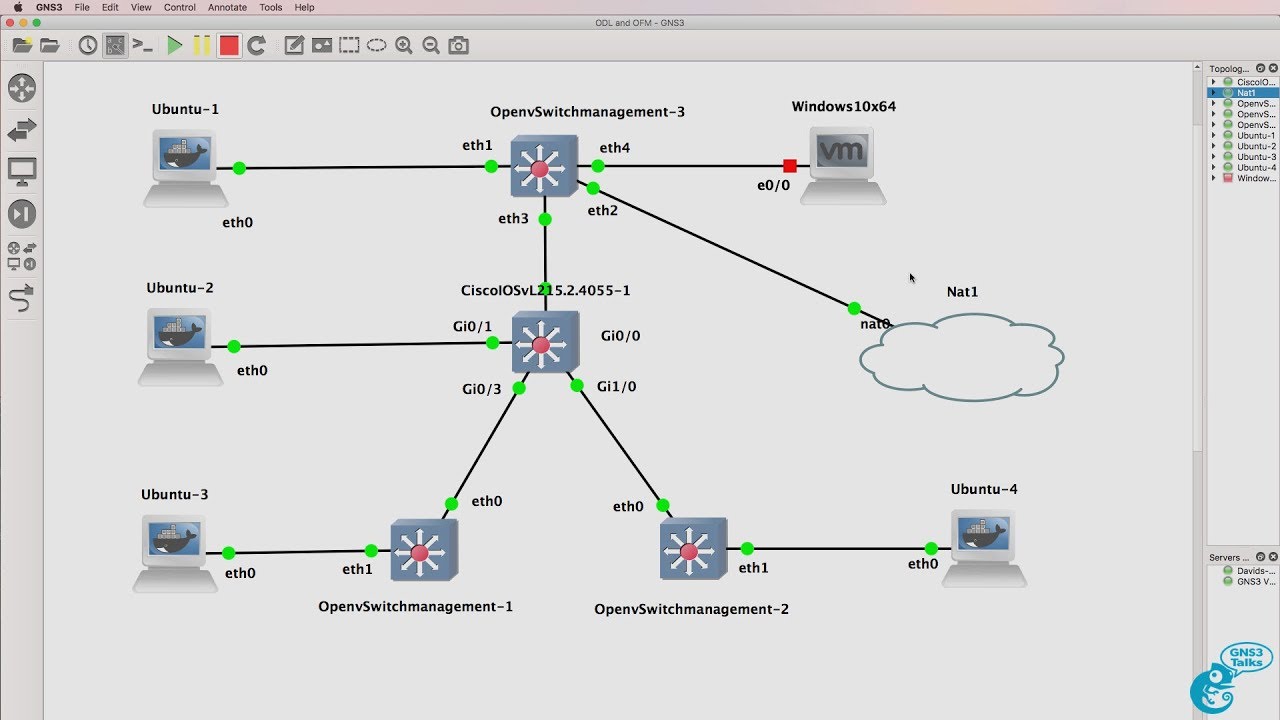Click the Gi1/0 interface label
Image resolution: width=1280 pixels, height=720 pixels.
click(616, 386)
